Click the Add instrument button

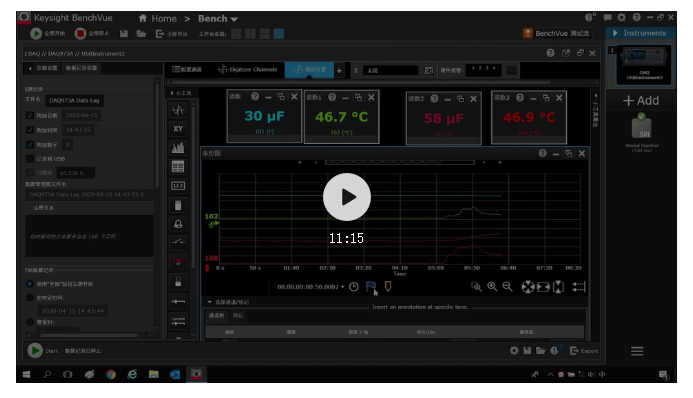coord(641,101)
